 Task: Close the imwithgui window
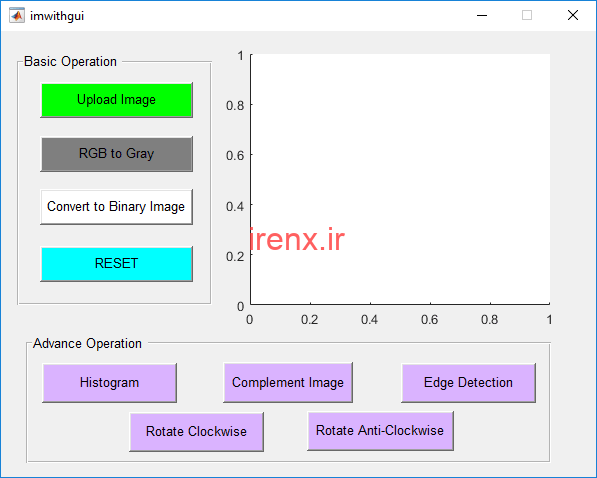pyautogui.click(x=573, y=16)
